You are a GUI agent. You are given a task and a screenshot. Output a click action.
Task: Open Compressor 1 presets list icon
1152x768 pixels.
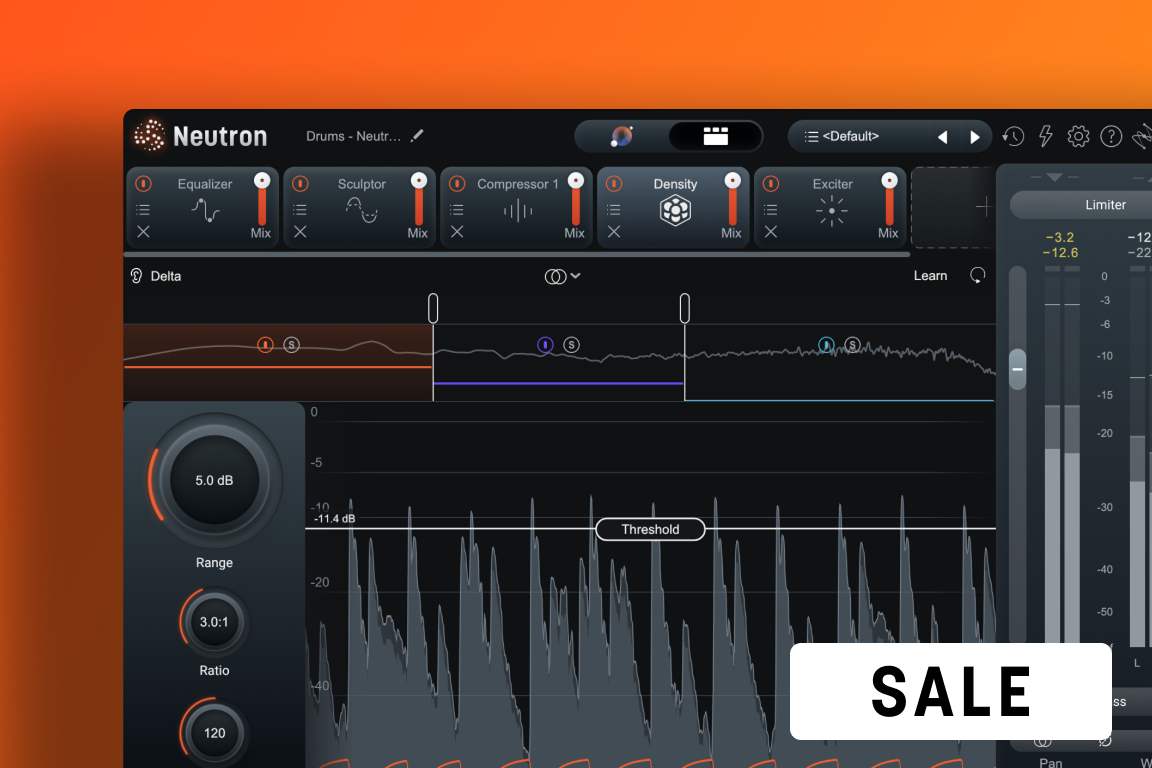pos(457,210)
